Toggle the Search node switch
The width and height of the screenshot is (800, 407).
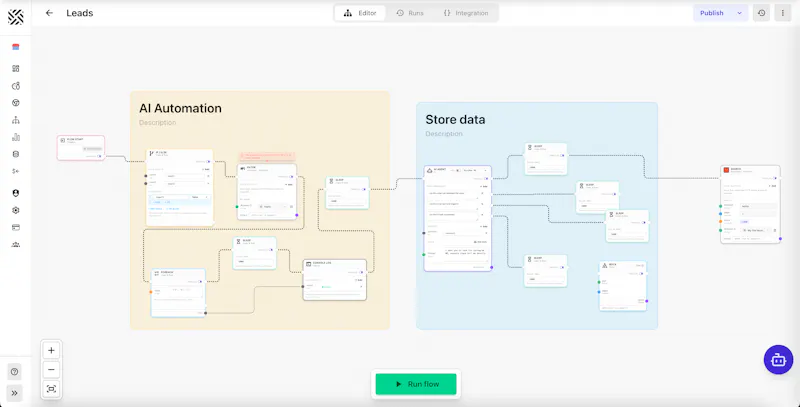pyautogui.click(x=774, y=178)
